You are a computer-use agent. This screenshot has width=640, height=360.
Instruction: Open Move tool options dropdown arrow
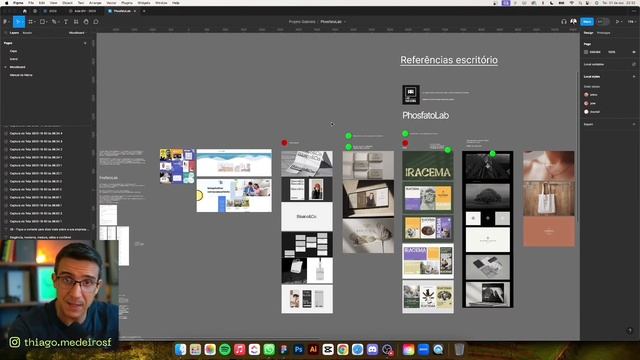(x=24, y=22)
